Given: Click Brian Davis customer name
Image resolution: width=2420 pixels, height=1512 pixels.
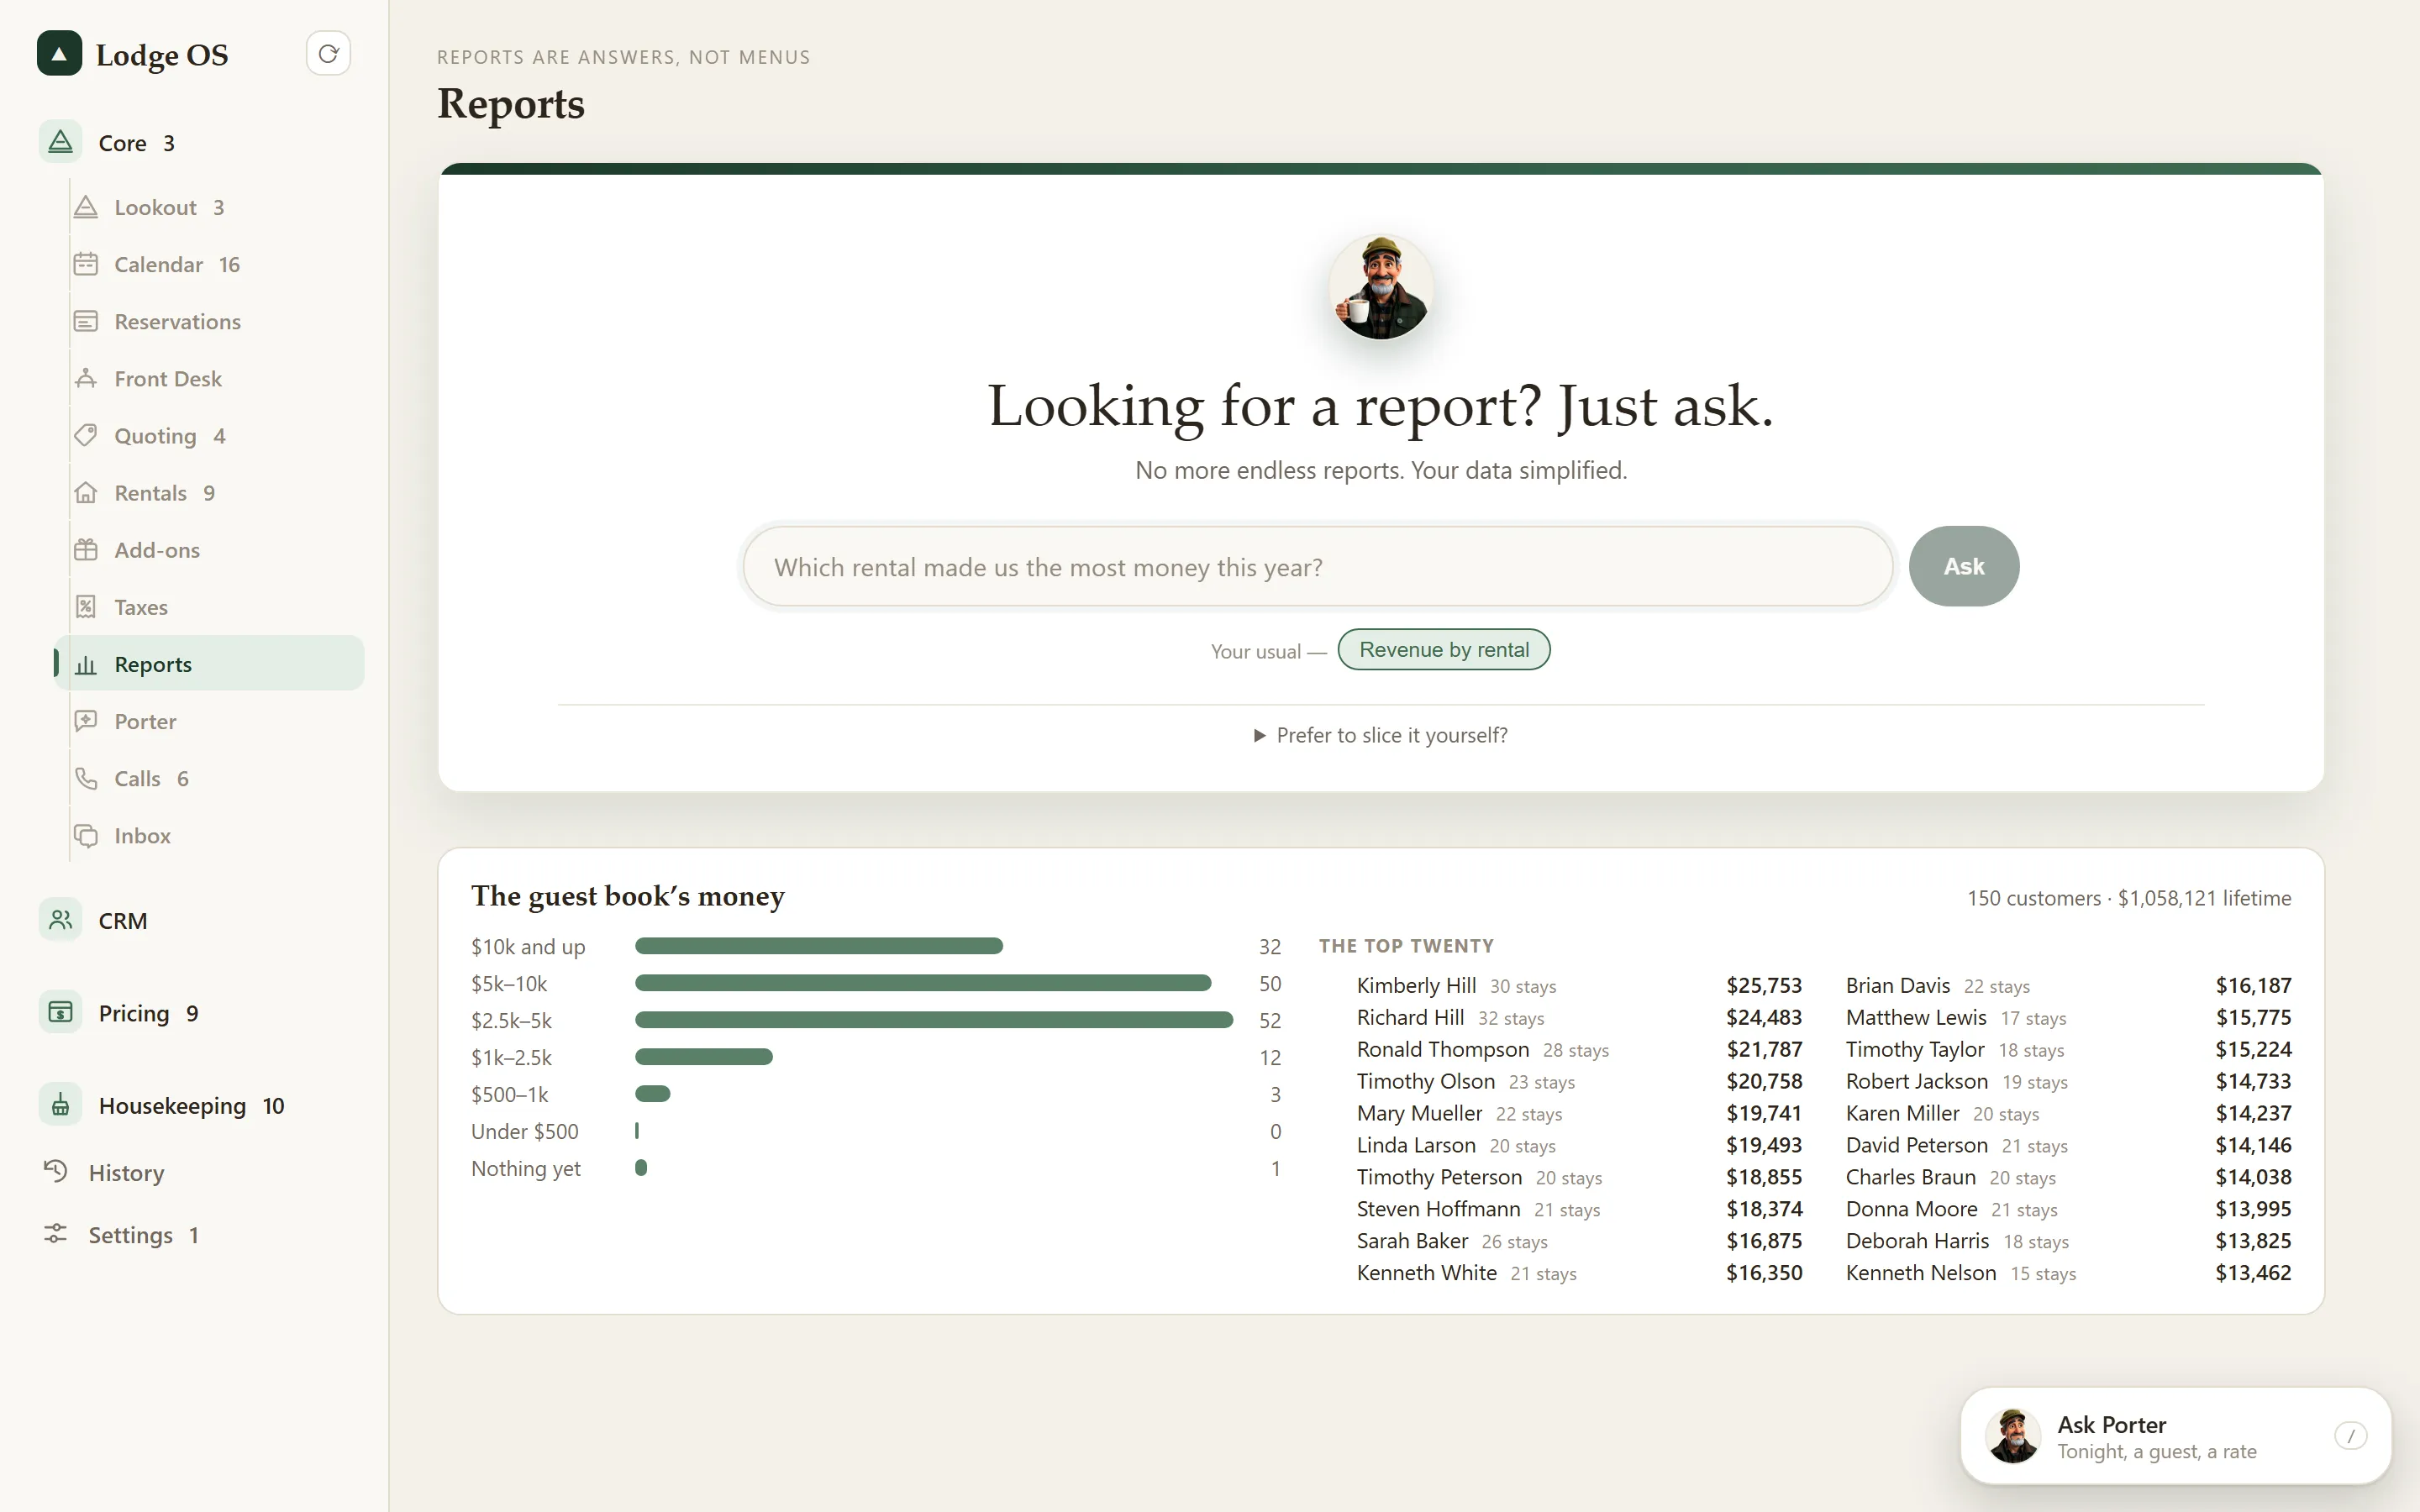Looking at the screenshot, I should 1897,985.
